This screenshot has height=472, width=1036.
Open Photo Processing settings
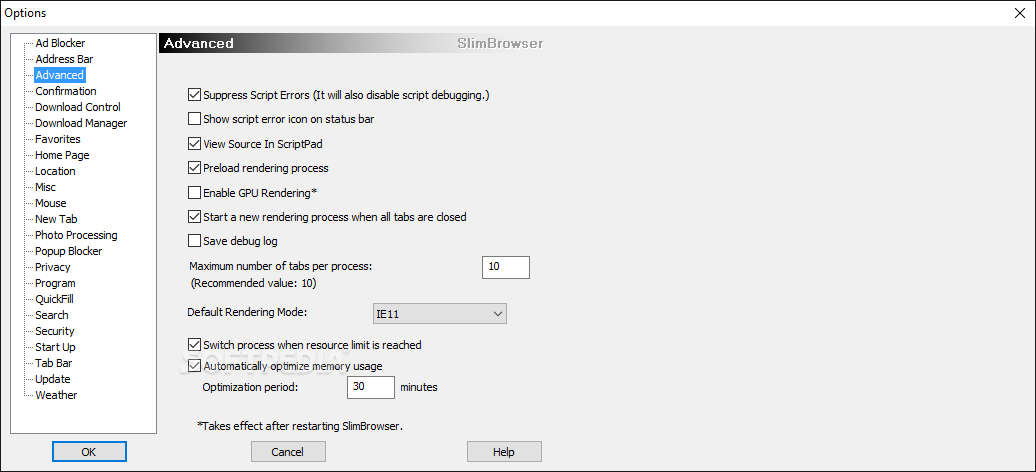click(x=76, y=235)
